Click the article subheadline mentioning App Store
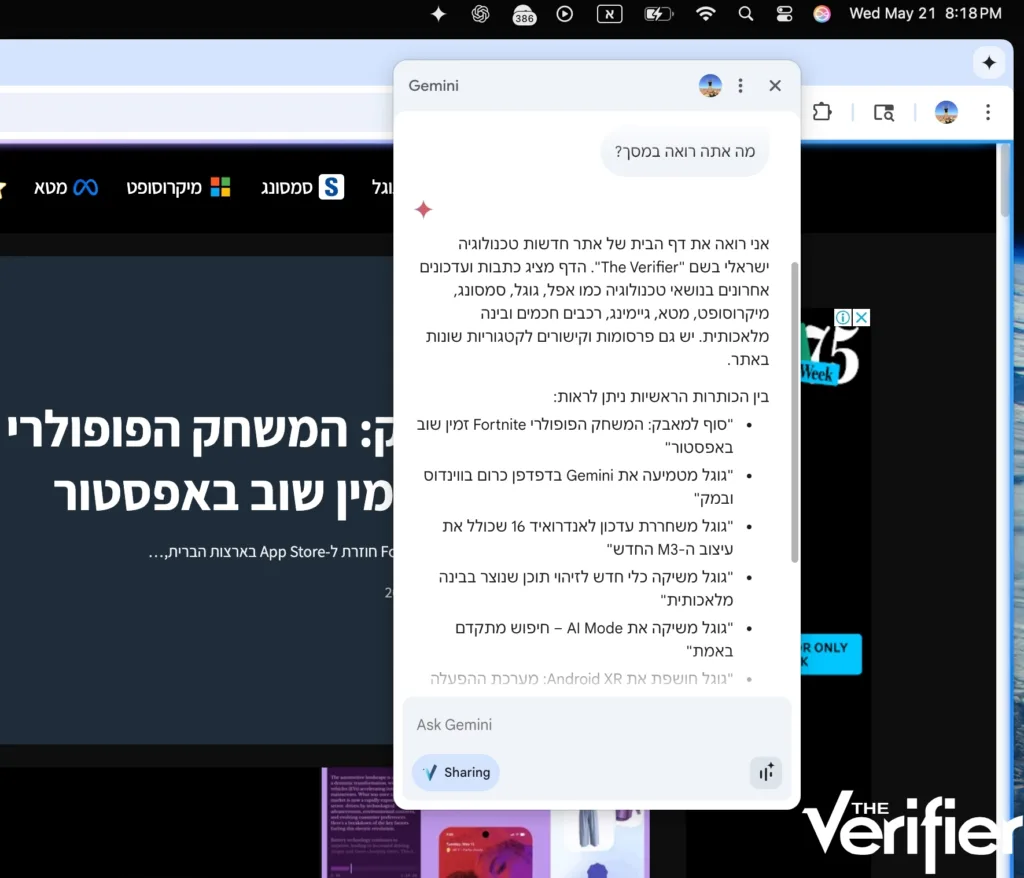 [271, 552]
